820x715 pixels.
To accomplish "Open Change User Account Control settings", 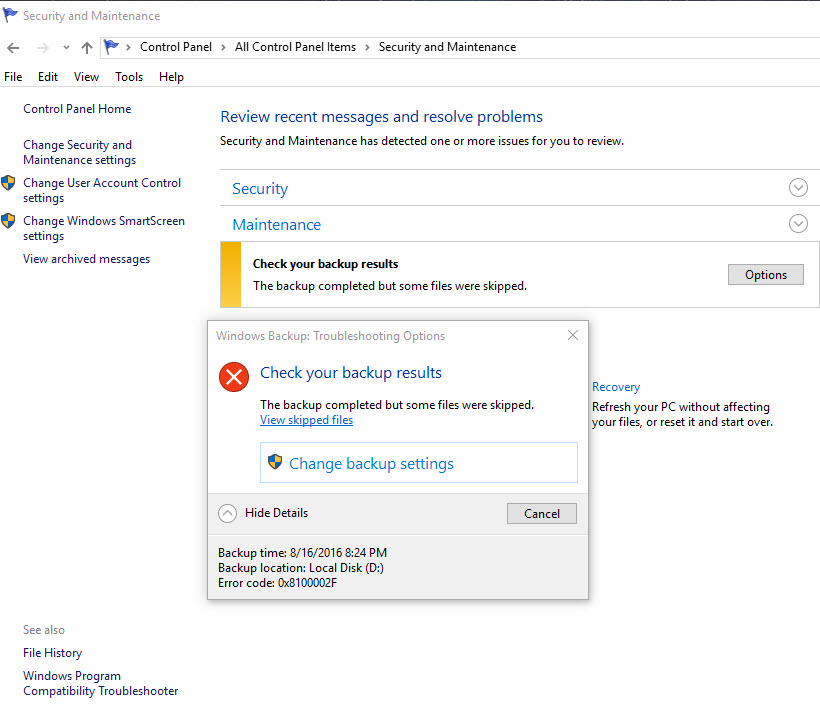I will (102, 190).
